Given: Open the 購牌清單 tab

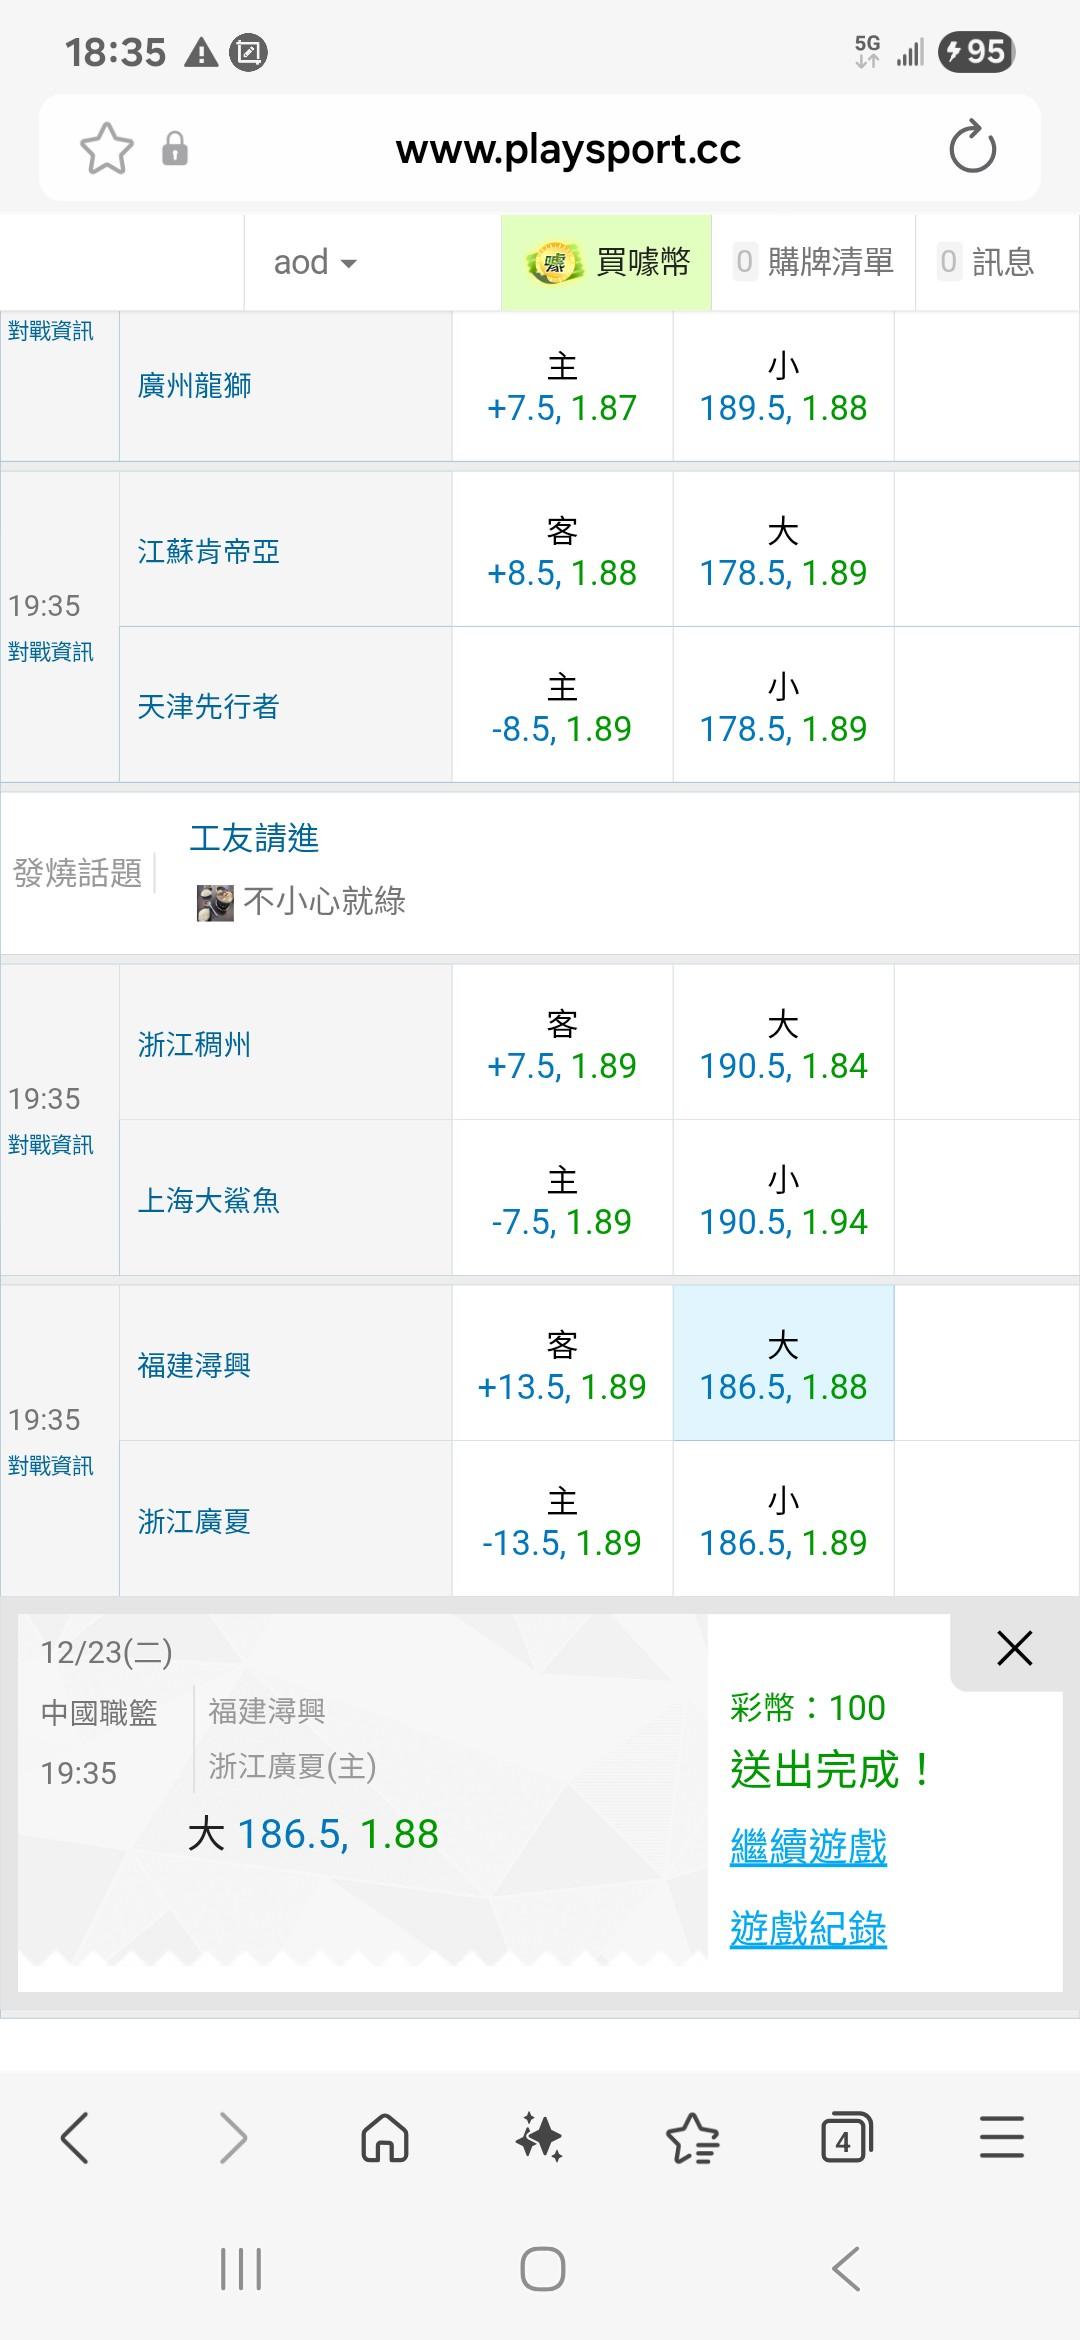Looking at the screenshot, I should pyautogui.click(x=814, y=263).
